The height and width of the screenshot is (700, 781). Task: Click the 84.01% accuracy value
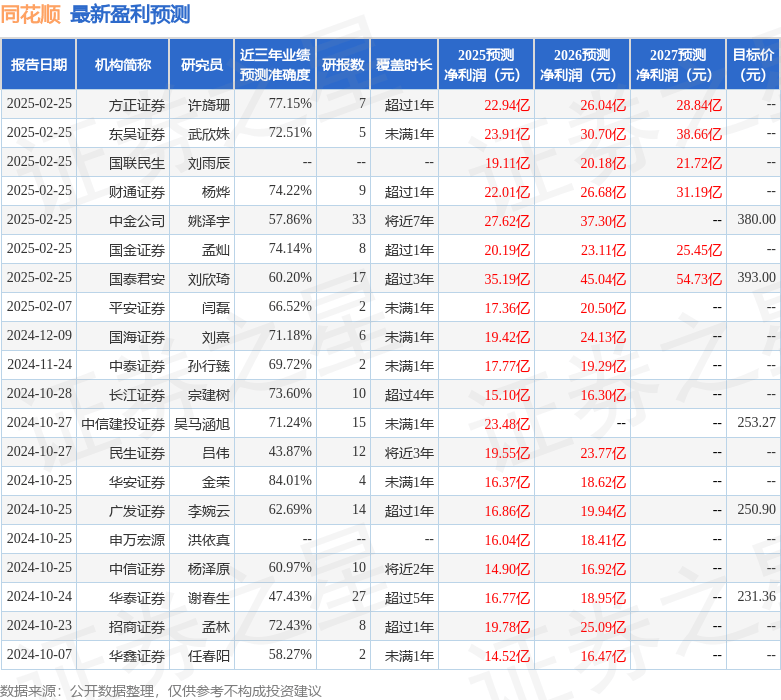[x=290, y=480]
